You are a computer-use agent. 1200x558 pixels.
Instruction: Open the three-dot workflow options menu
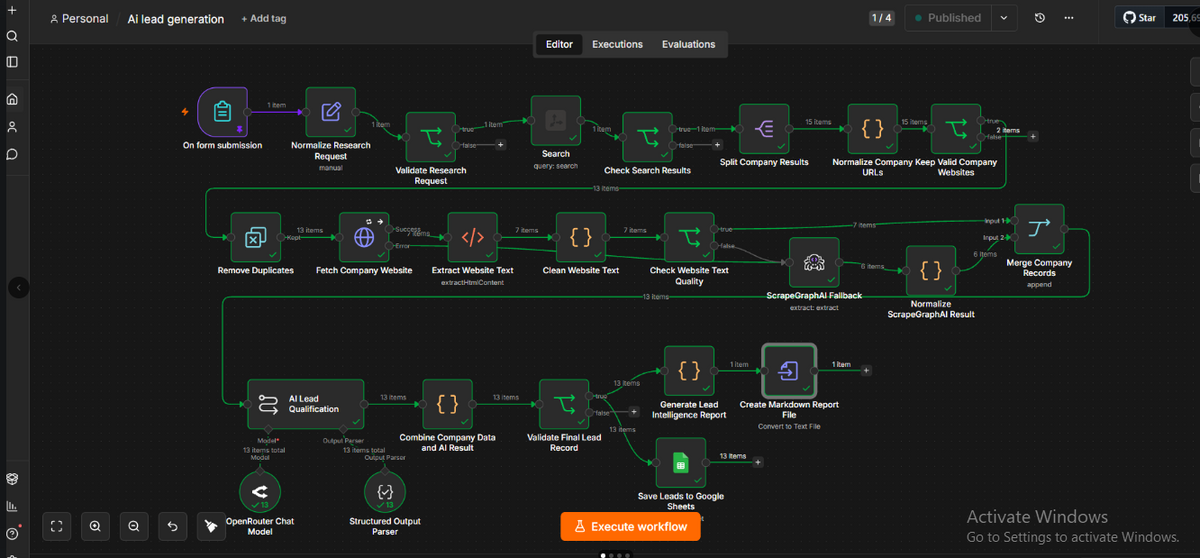[1069, 18]
